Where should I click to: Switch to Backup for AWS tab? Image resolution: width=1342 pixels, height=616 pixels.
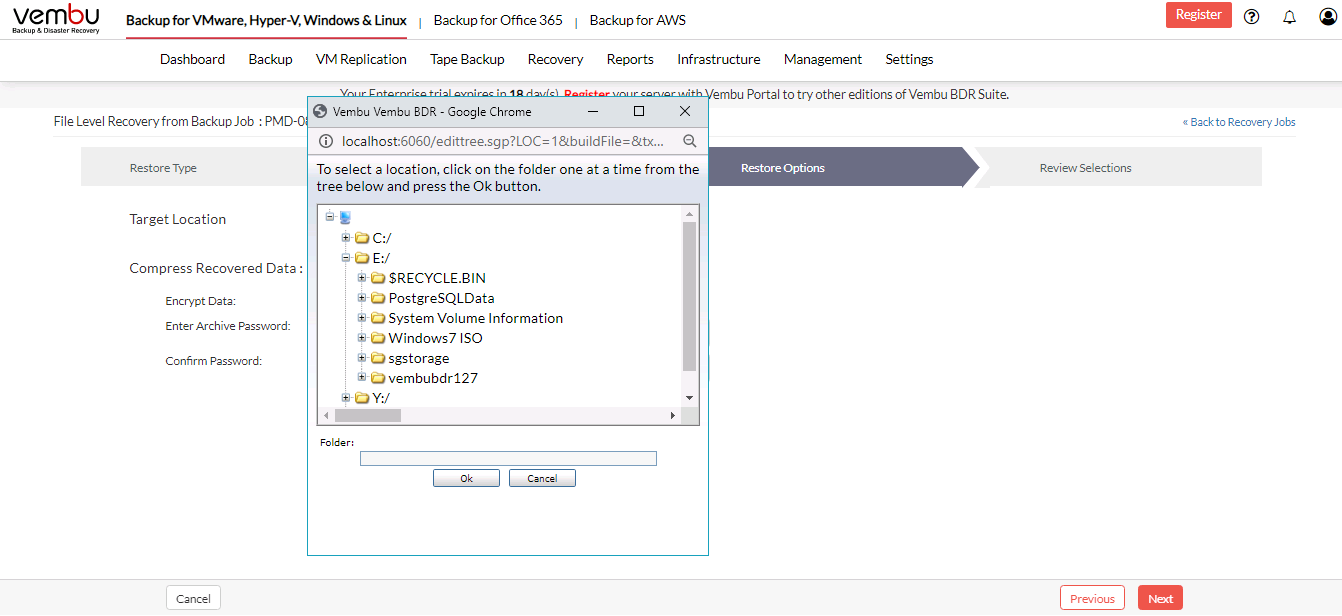tap(638, 20)
